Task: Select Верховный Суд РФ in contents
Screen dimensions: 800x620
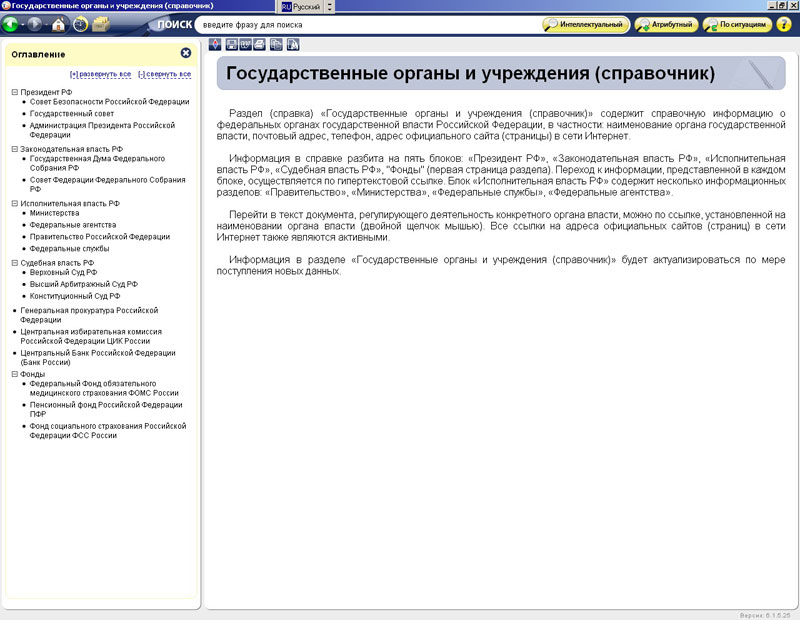Action: 63,272
